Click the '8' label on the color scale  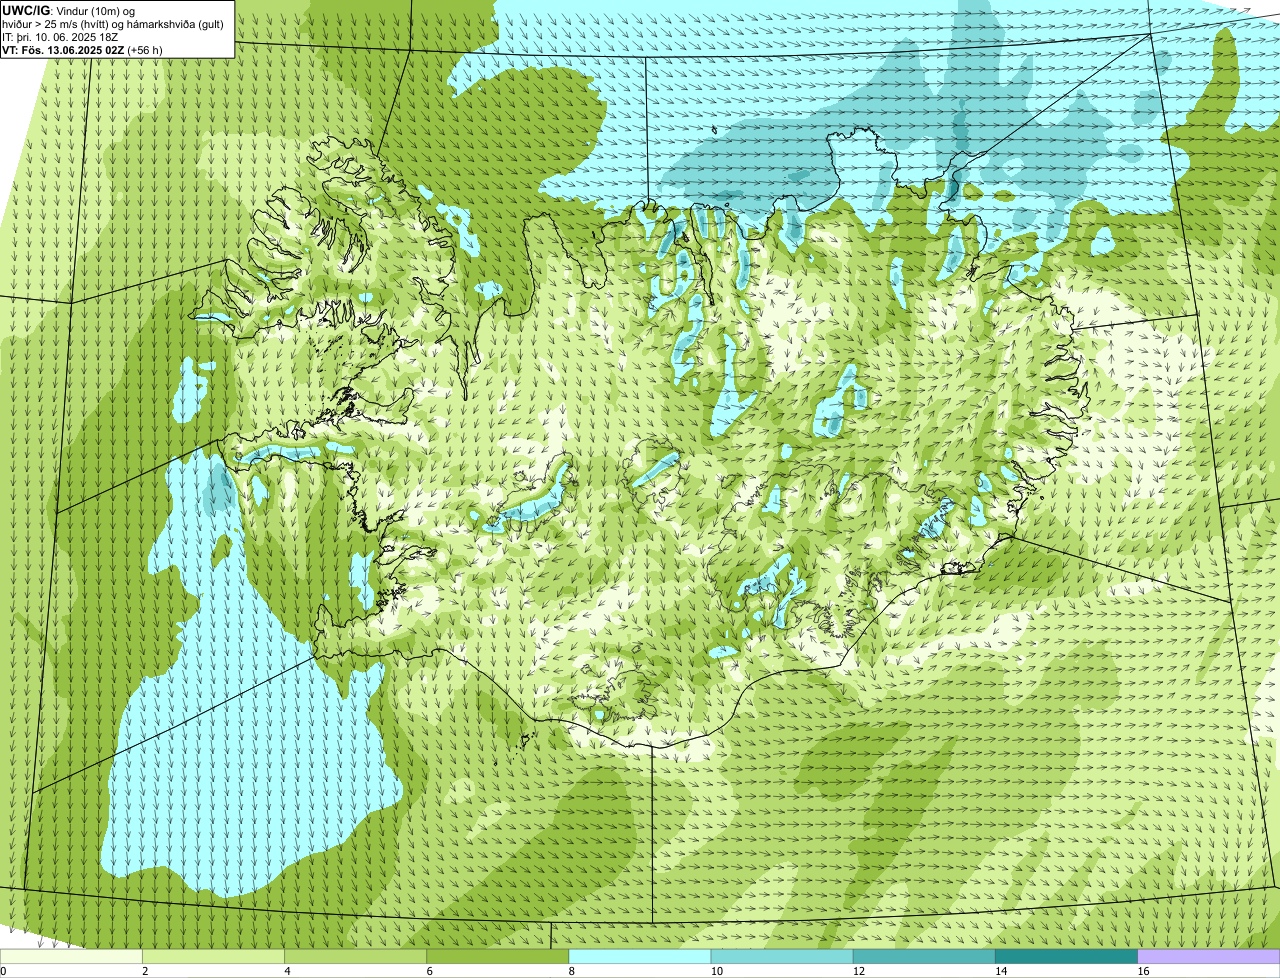[572, 971]
